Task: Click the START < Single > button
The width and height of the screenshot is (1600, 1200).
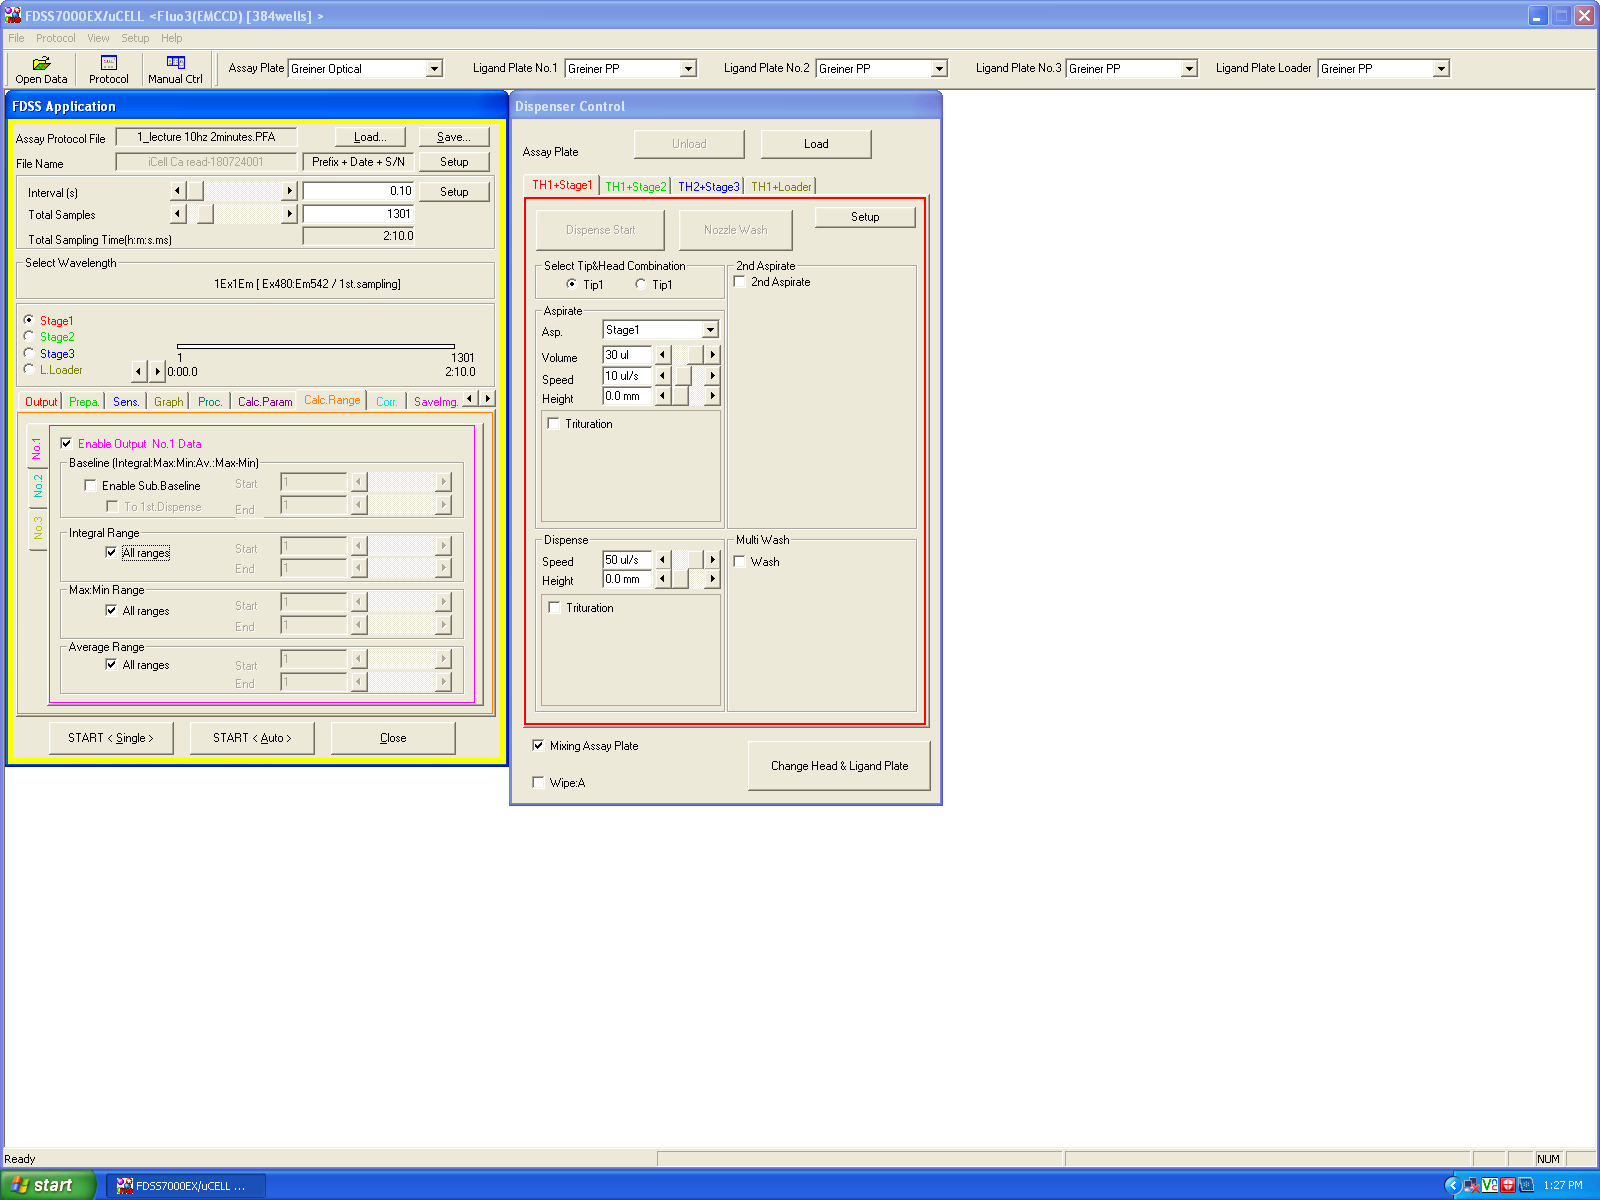Action: (111, 738)
